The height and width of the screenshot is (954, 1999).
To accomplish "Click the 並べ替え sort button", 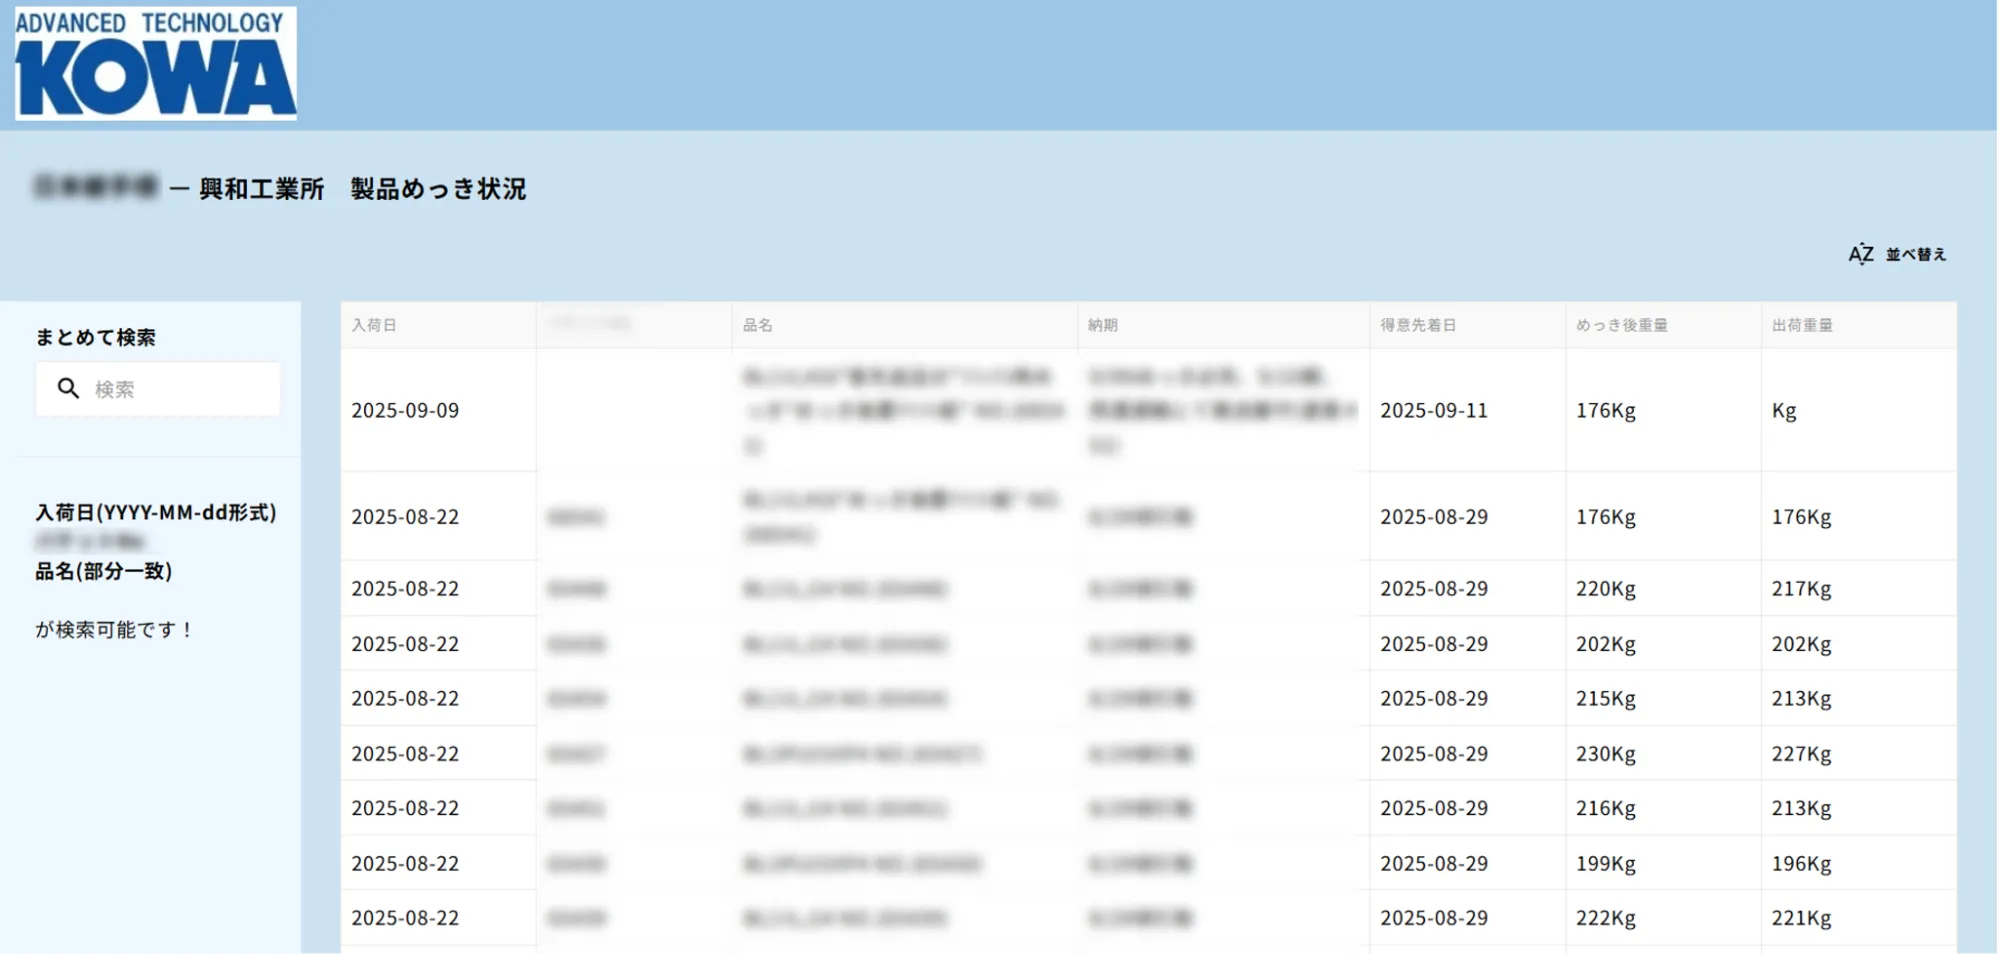I will (x=1915, y=254).
